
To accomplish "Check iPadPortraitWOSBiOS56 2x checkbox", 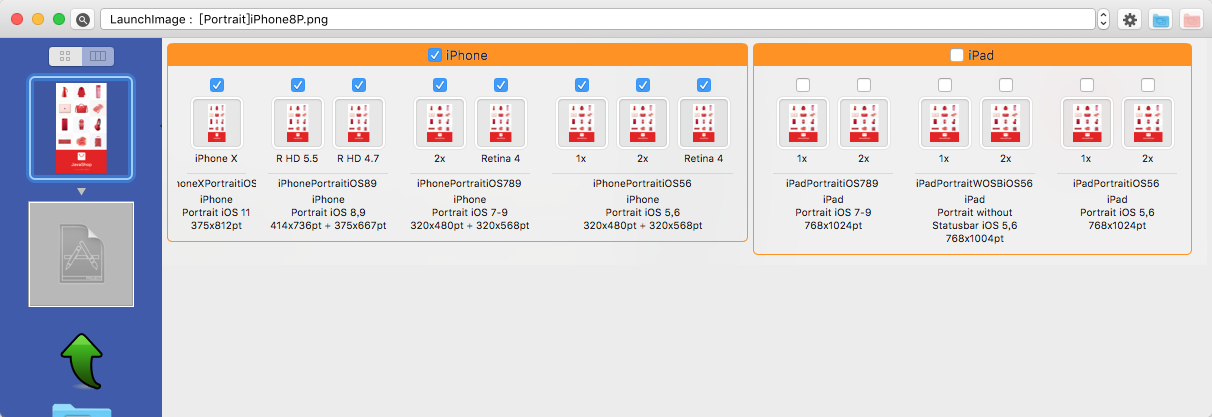I will coord(1005,85).
